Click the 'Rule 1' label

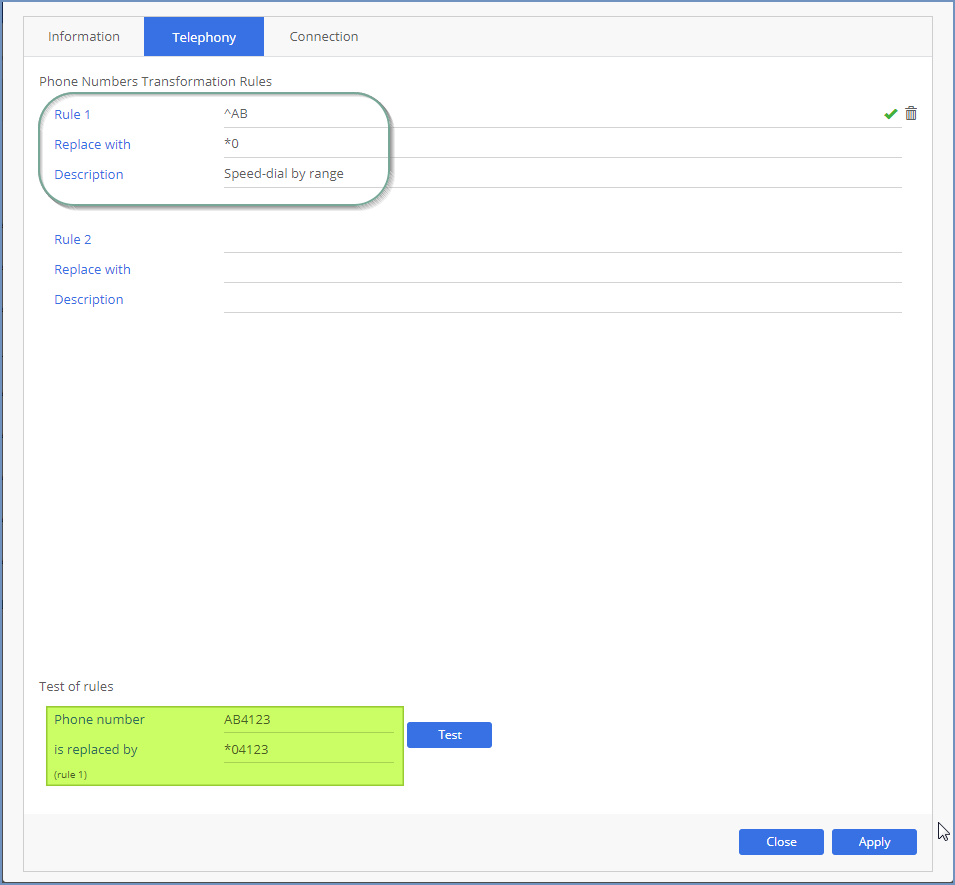click(73, 115)
